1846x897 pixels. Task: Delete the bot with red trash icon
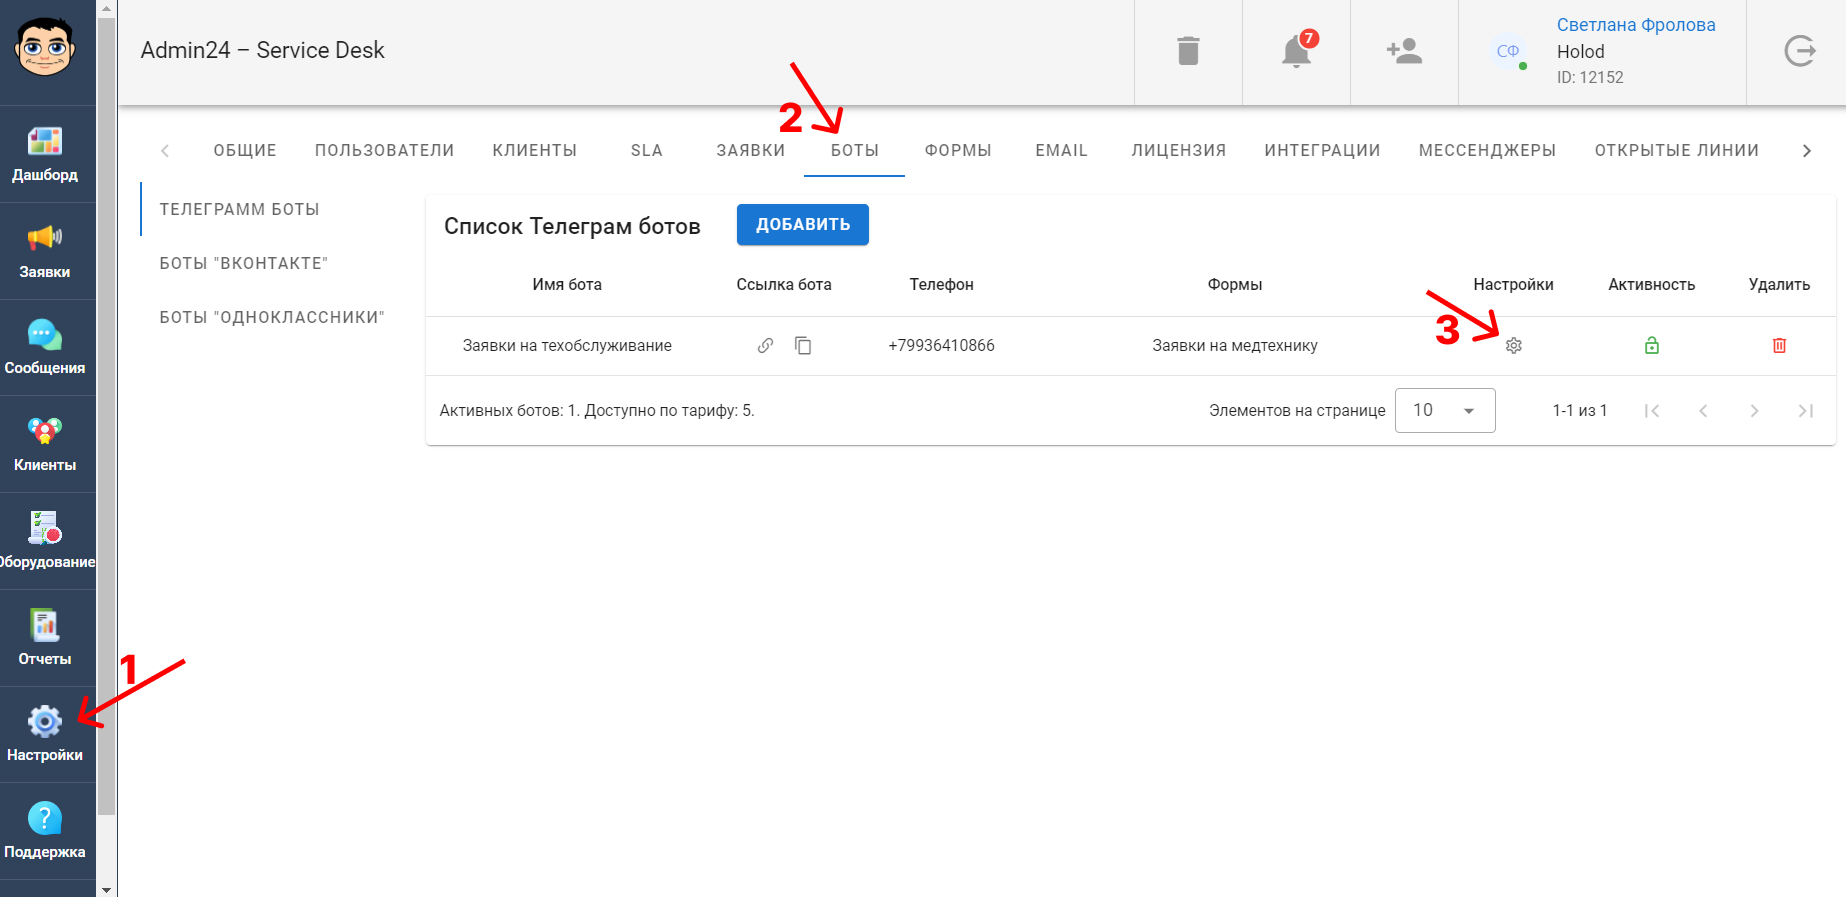tap(1779, 346)
